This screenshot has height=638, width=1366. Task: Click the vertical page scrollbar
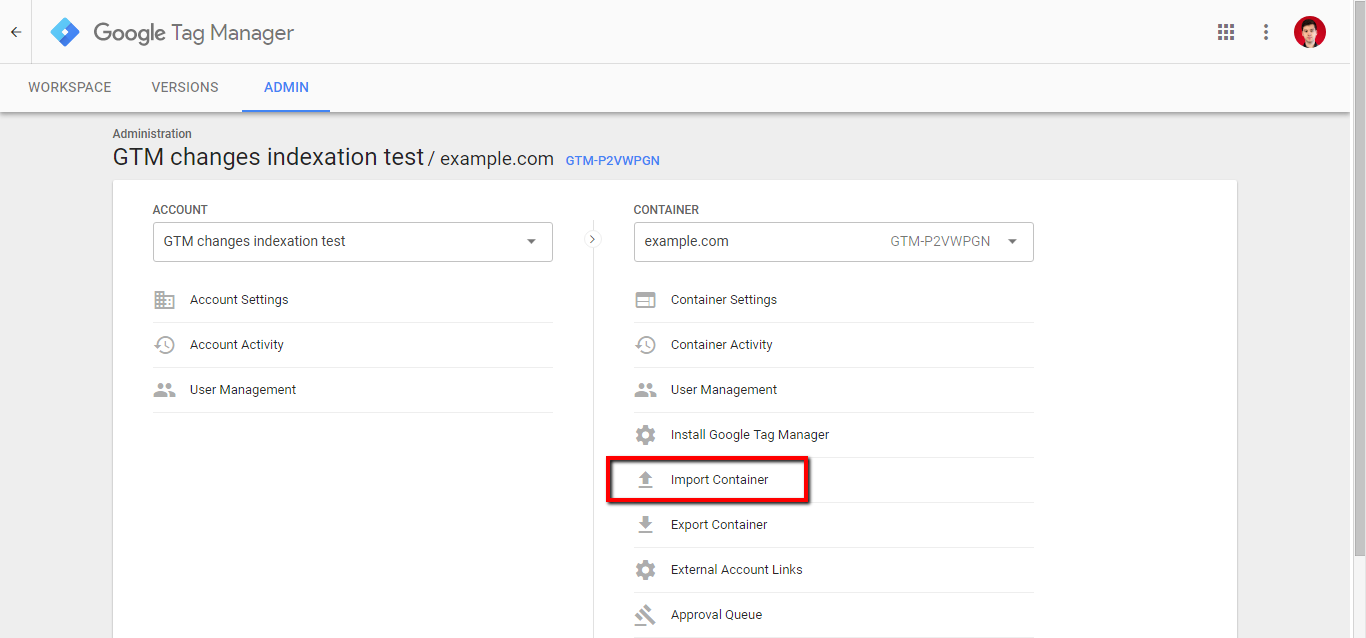click(x=1358, y=300)
